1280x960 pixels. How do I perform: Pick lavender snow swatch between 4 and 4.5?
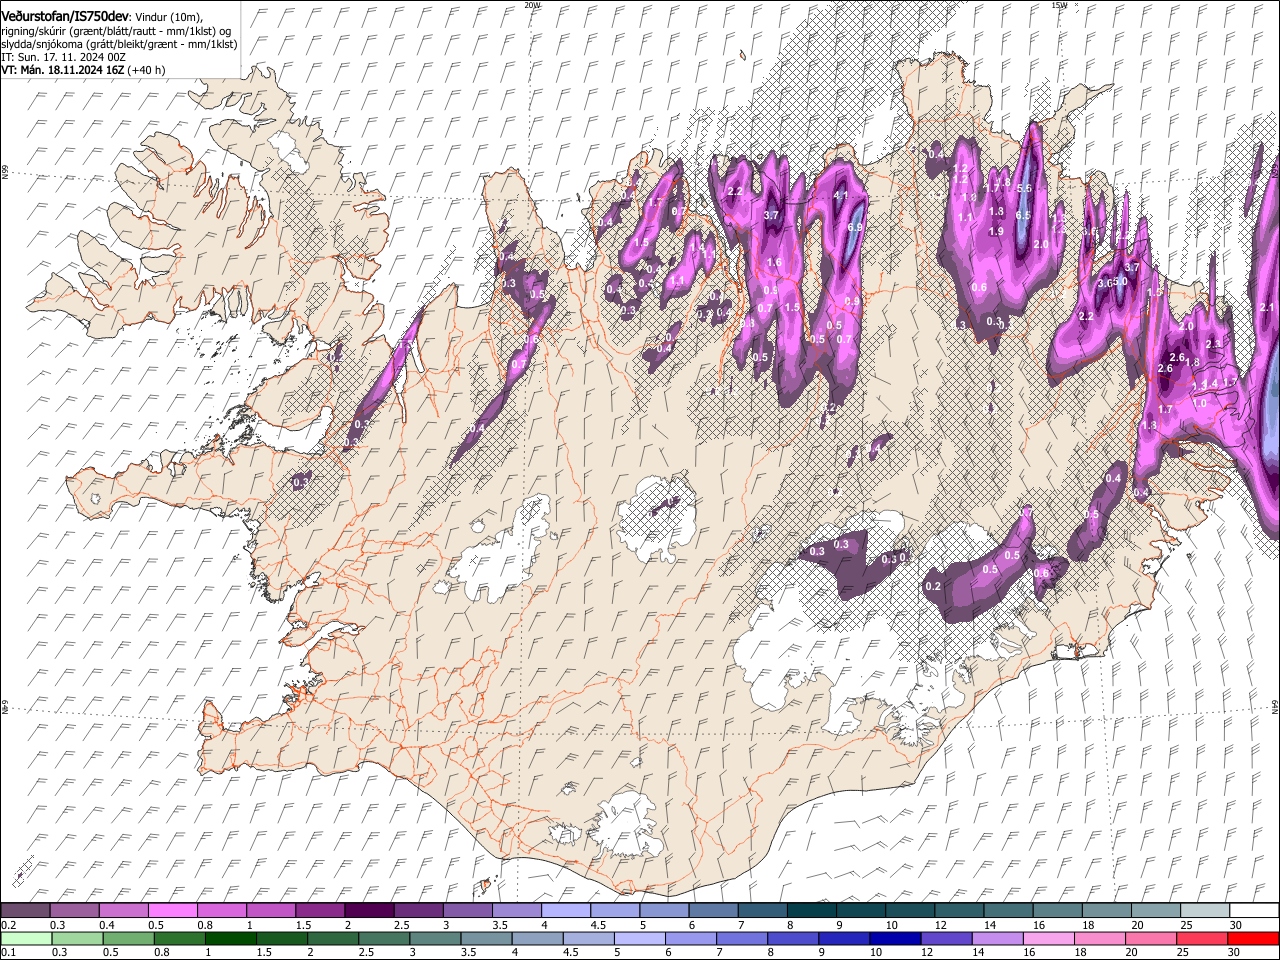click(565, 910)
